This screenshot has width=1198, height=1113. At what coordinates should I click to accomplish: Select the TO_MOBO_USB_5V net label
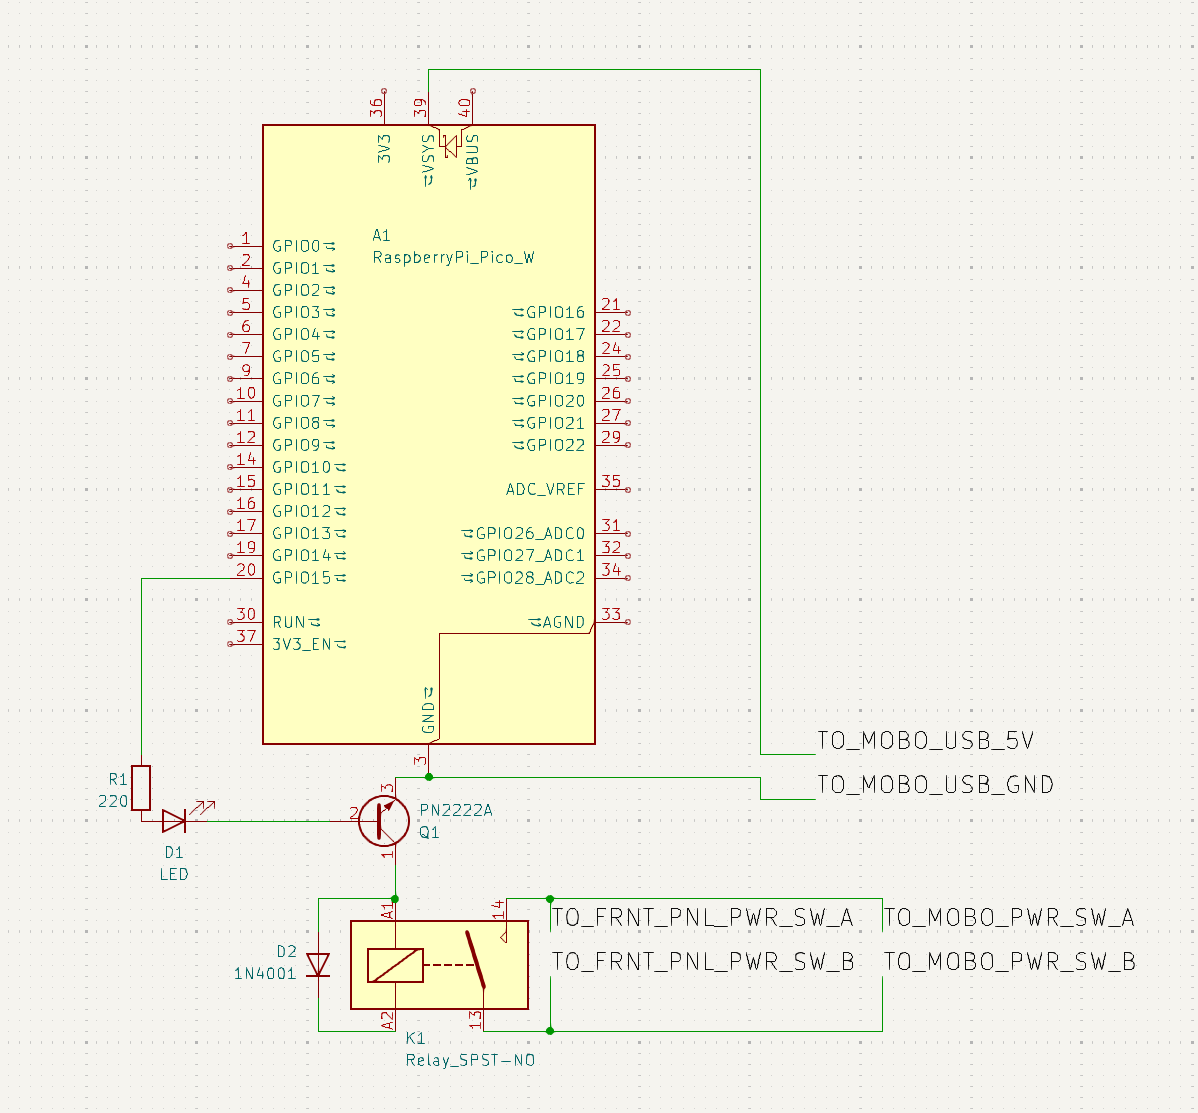(925, 740)
